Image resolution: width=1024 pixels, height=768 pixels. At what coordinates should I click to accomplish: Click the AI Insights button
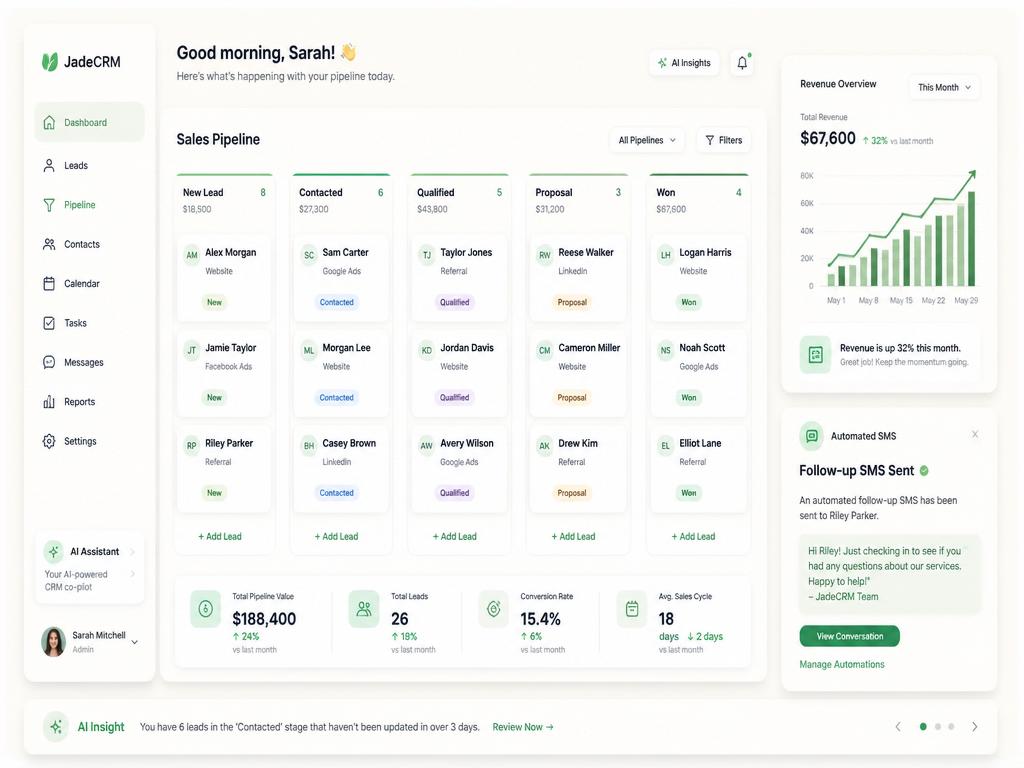click(684, 63)
